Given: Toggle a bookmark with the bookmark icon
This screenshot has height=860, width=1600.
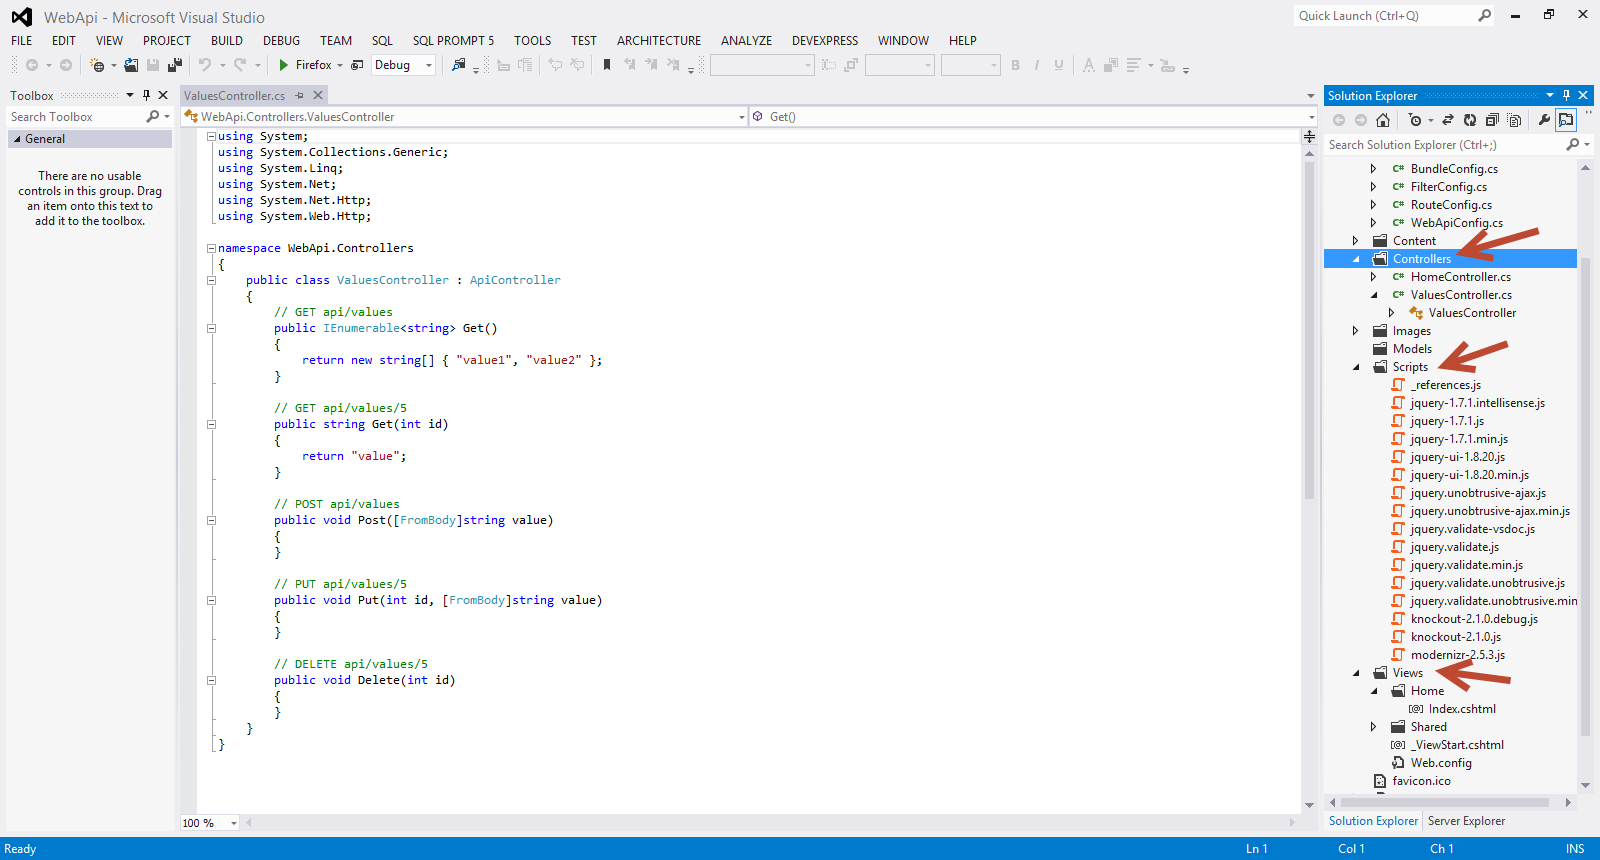Looking at the screenshot, I should (607, 65).
